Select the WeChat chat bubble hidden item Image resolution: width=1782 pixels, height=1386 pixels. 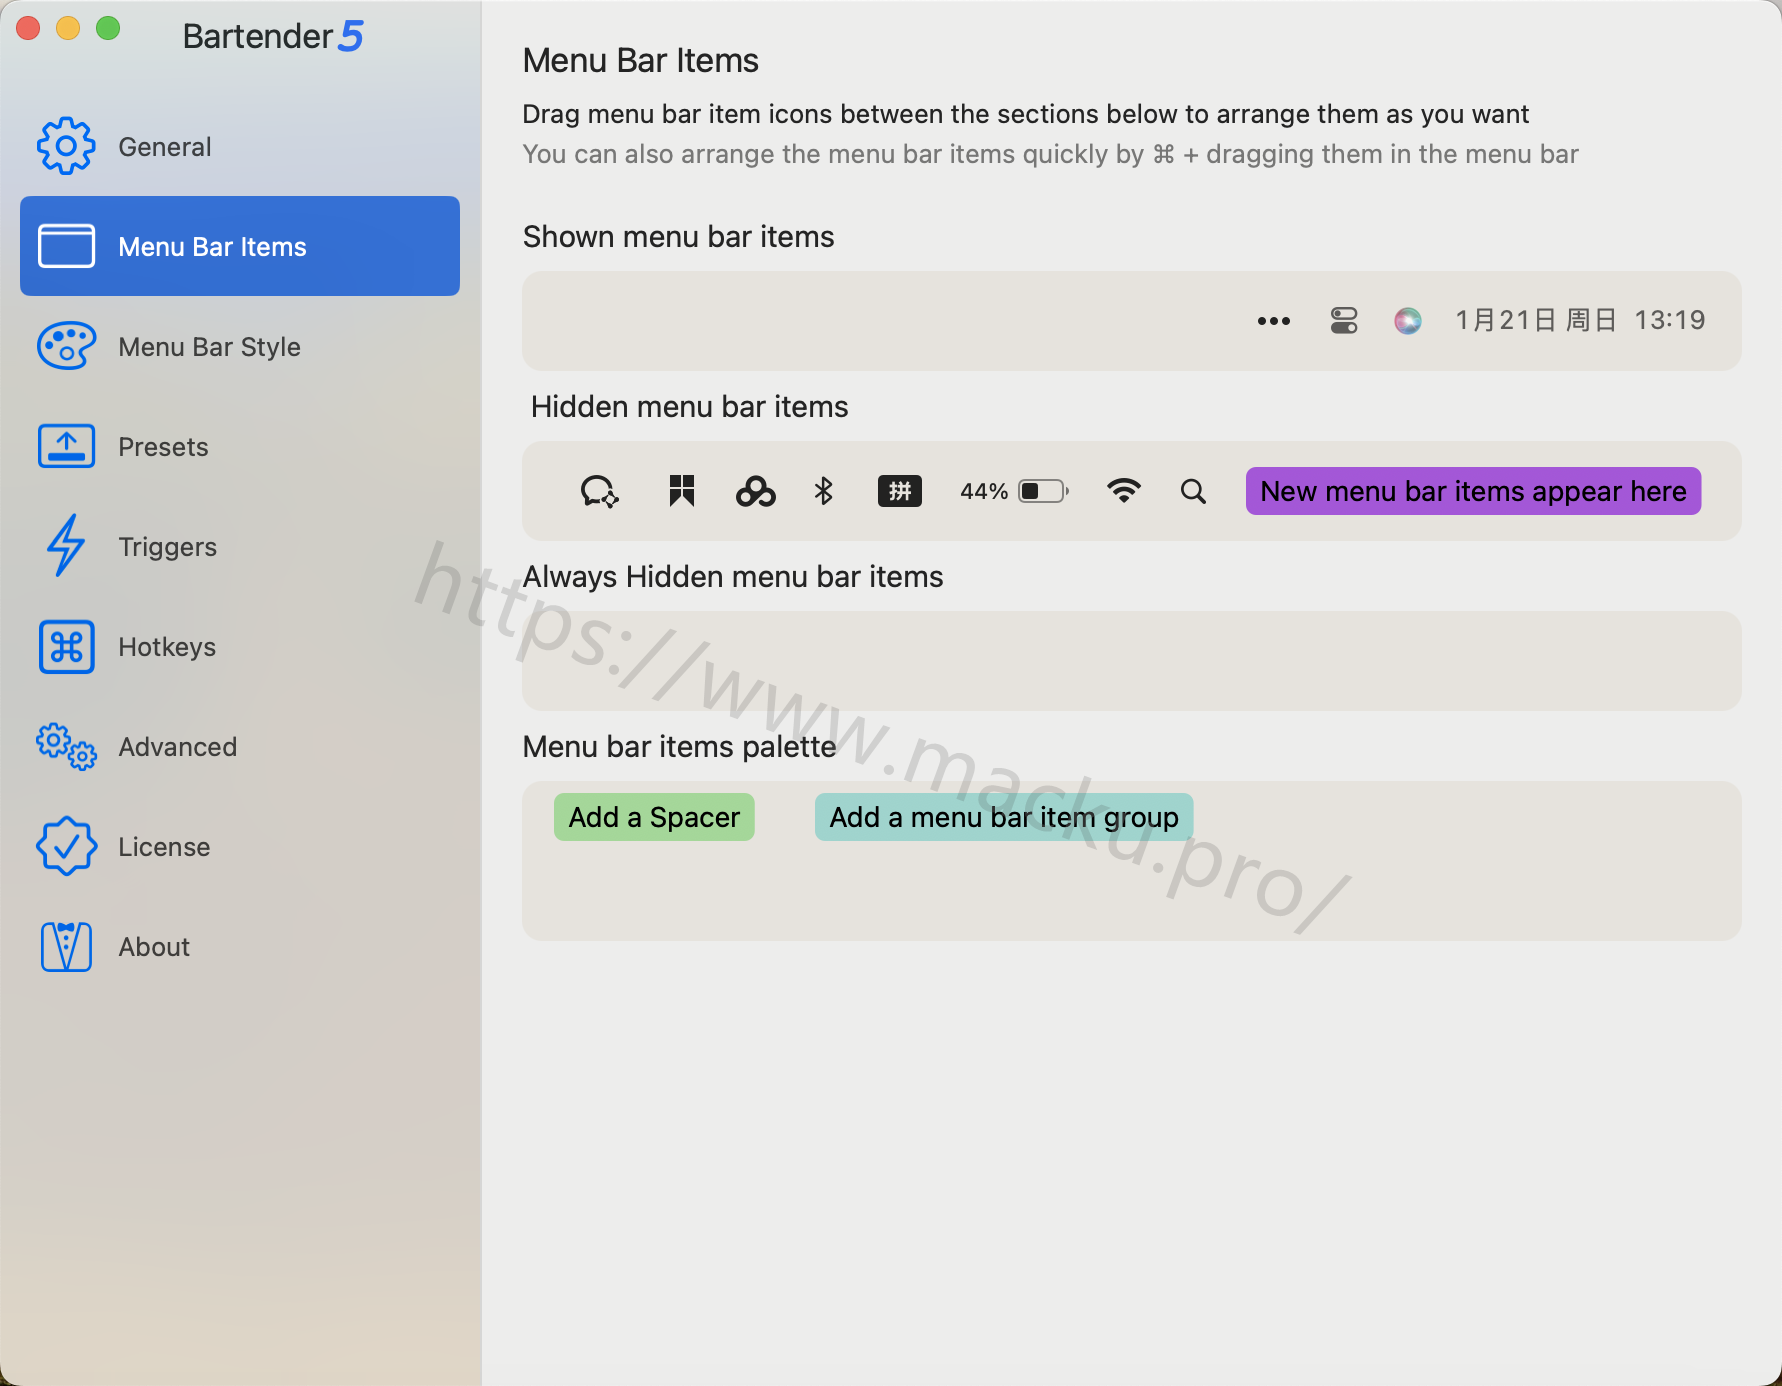599,491
